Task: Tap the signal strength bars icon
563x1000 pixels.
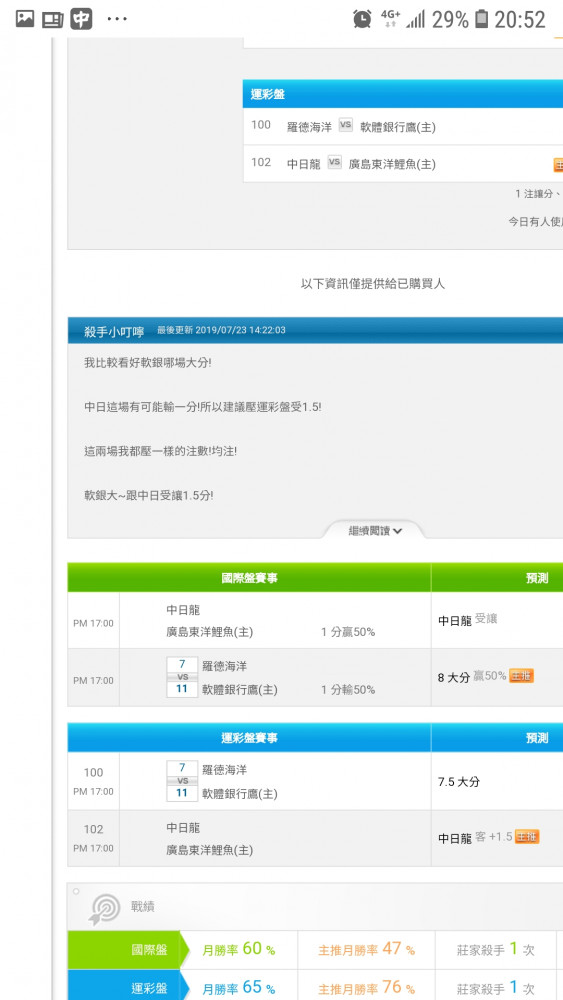Action: (x=415, y=20)
